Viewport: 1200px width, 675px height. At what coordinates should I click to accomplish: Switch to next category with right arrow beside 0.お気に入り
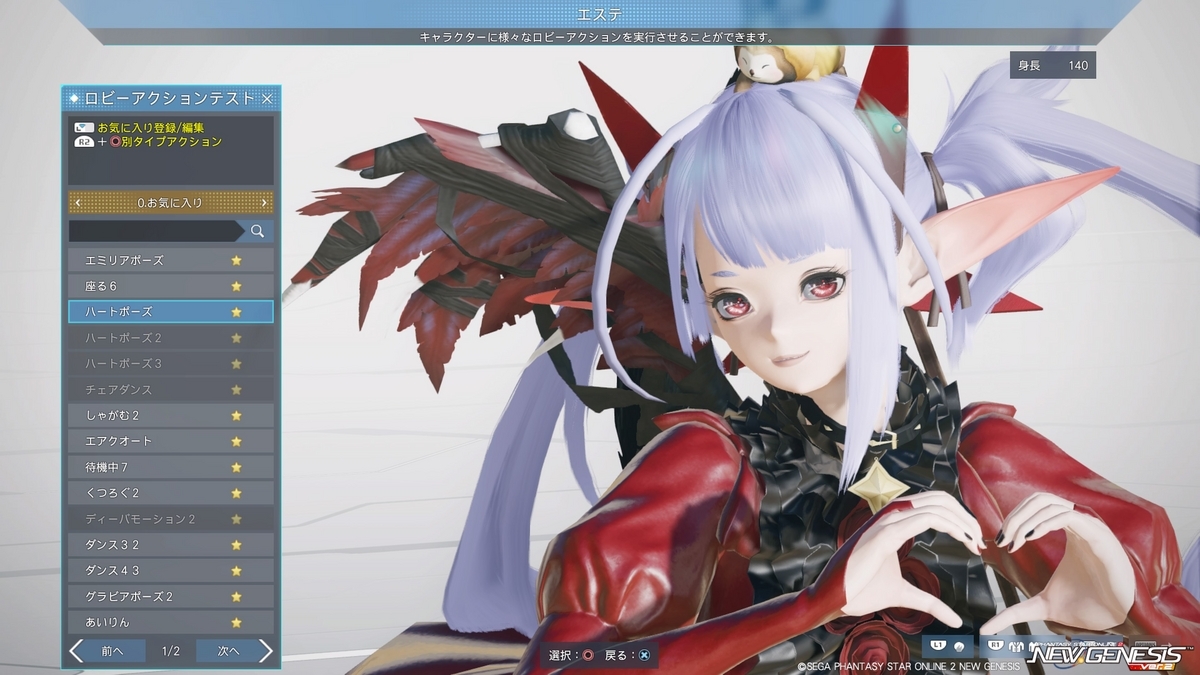pyautogui.click(x=264, y=203)
